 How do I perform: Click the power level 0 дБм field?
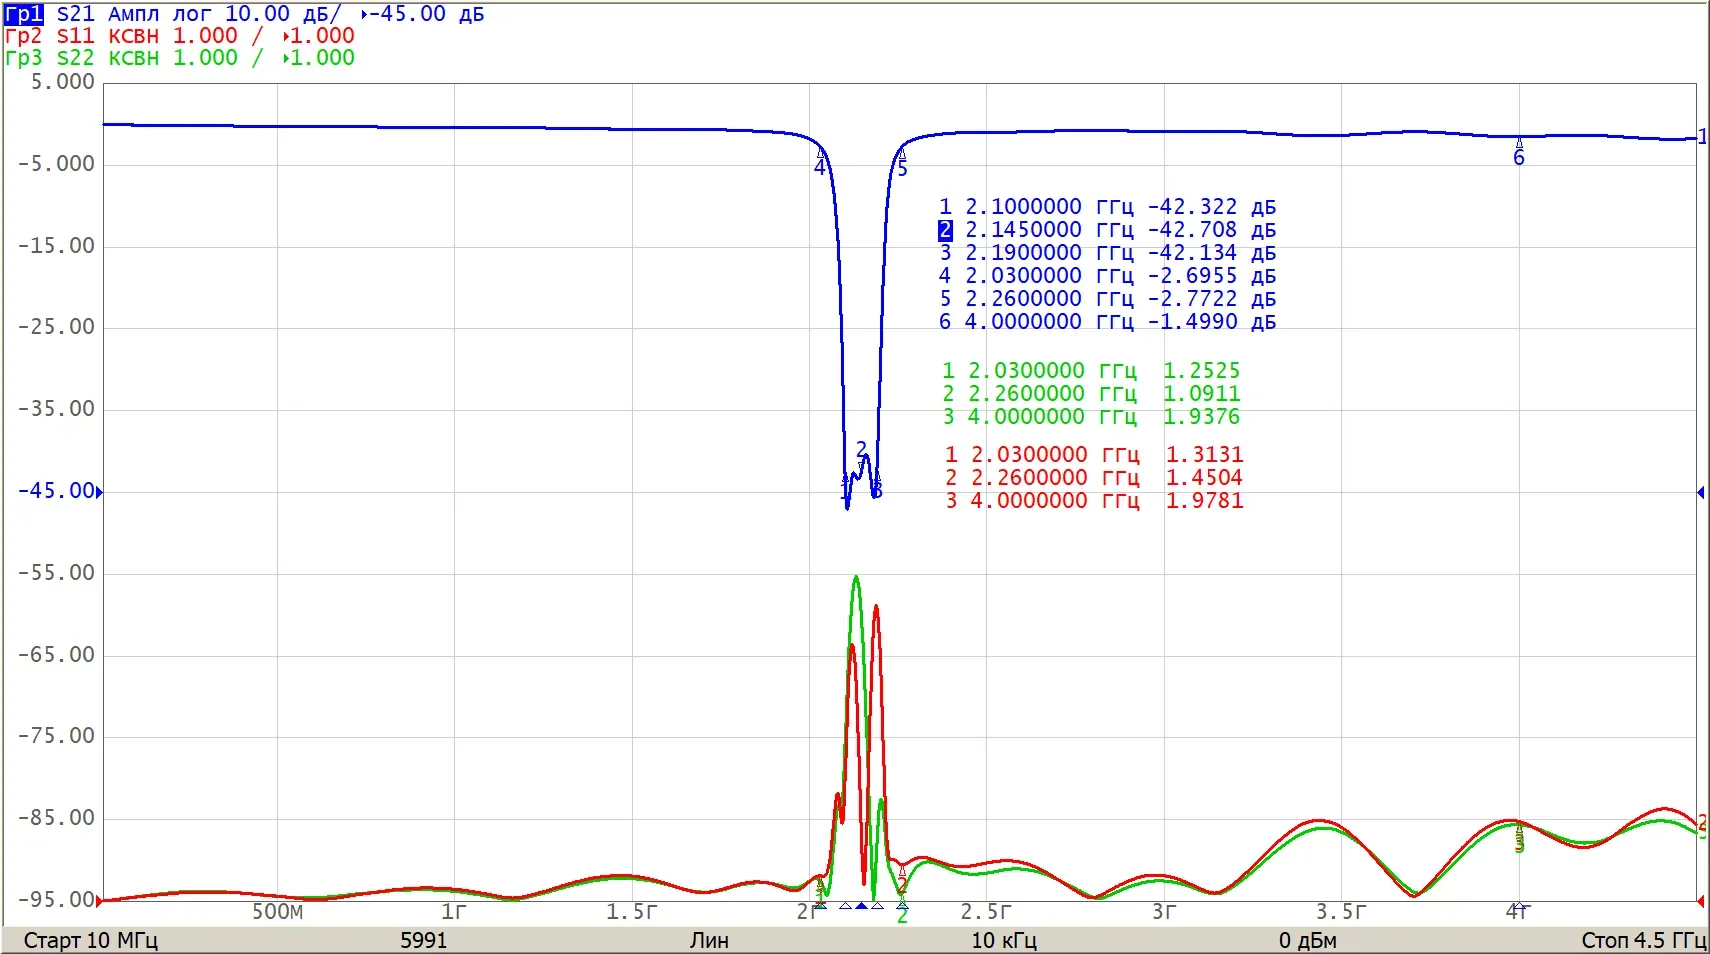(x=1308, y=941)
